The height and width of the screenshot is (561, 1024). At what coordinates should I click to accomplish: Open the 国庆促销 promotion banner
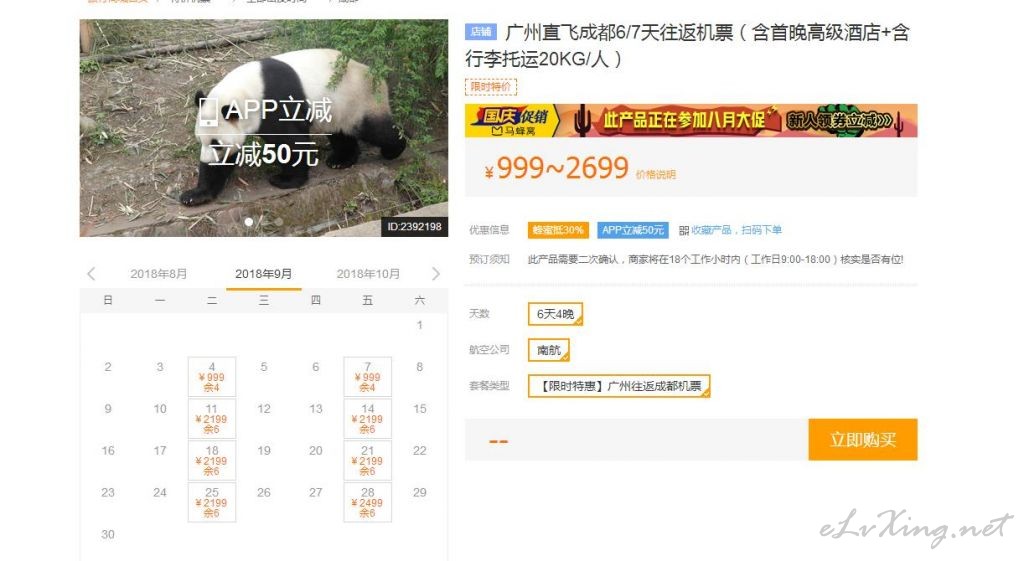pos(691,120)
